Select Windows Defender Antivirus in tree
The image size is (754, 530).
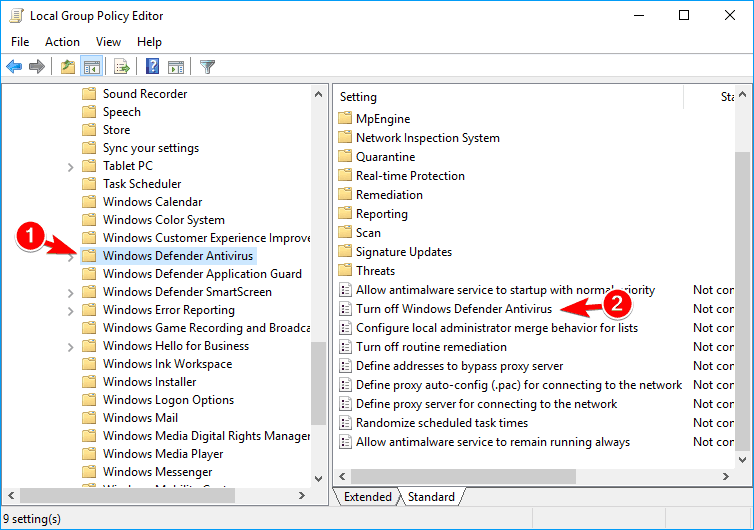pos(177,255)
